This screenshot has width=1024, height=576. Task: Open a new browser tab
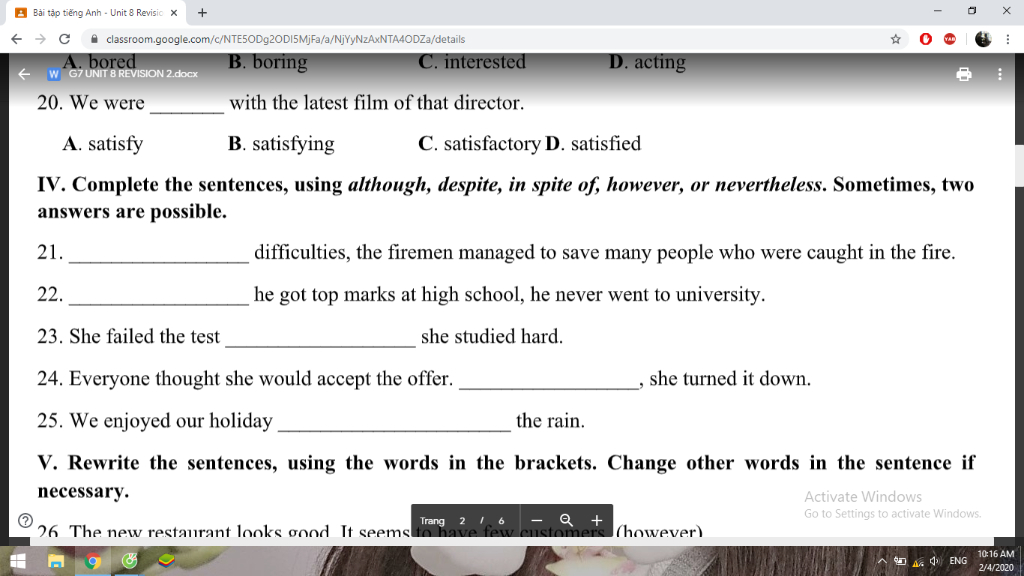click(202, 12)
